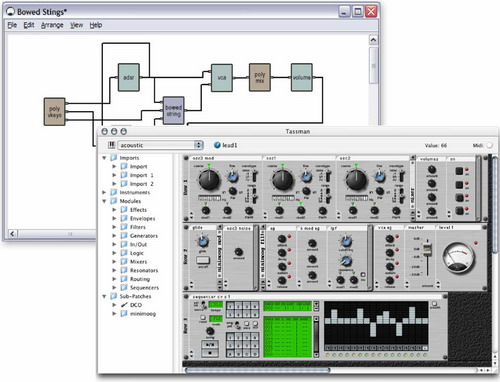Click the lead1 globe icon

click(x=217, y=145)
